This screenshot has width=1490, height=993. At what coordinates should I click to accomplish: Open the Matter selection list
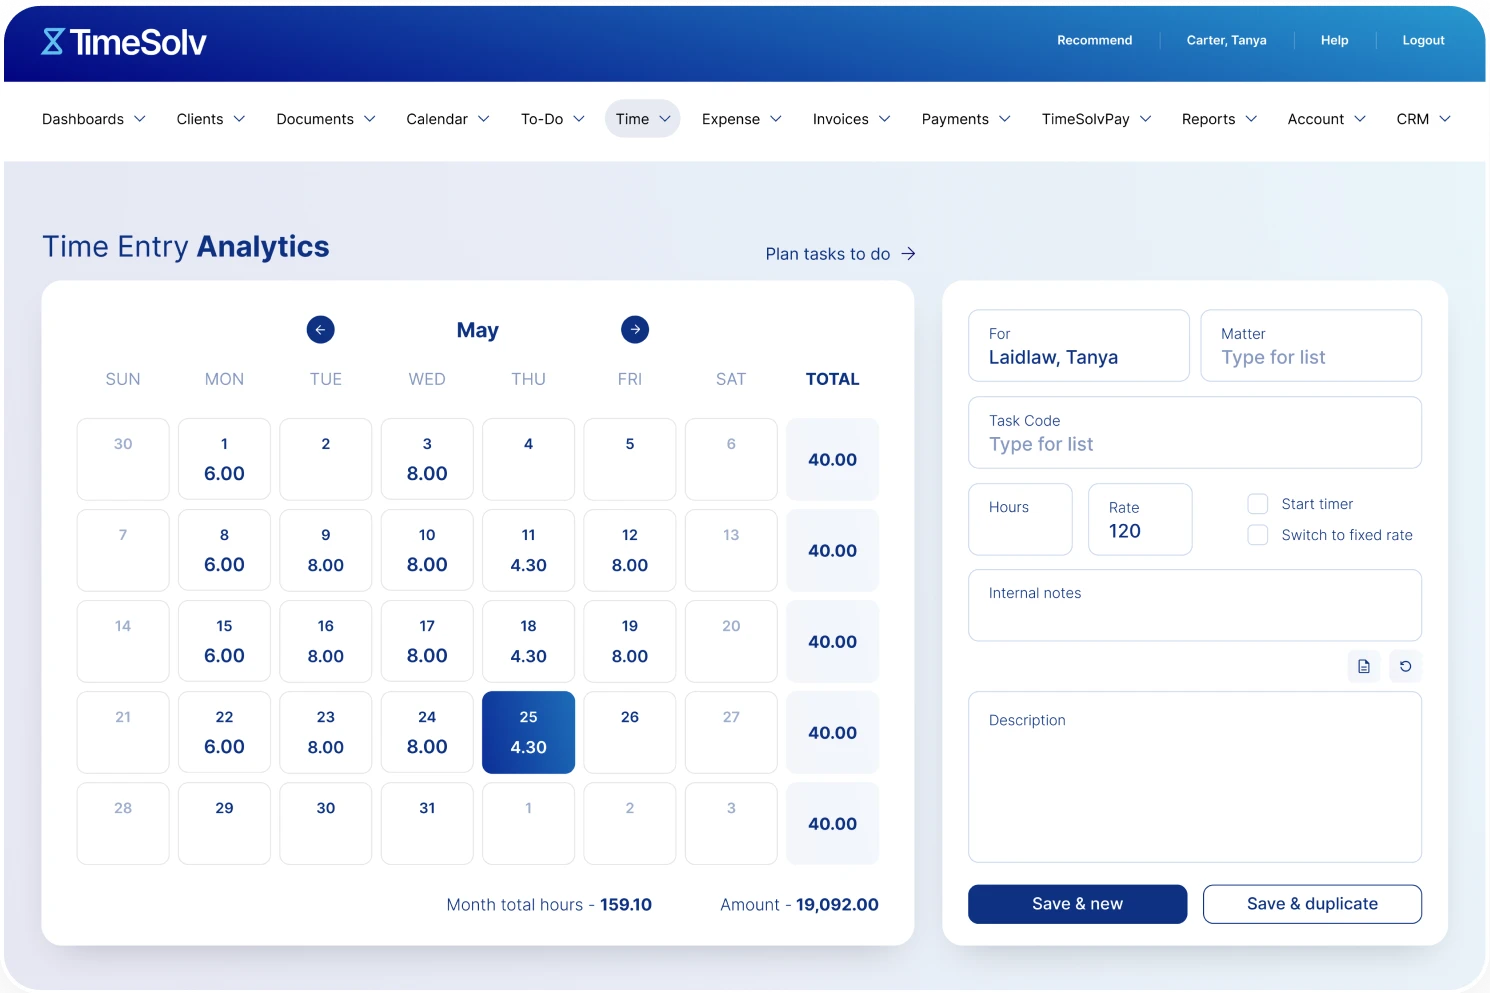coord(1310,357)
